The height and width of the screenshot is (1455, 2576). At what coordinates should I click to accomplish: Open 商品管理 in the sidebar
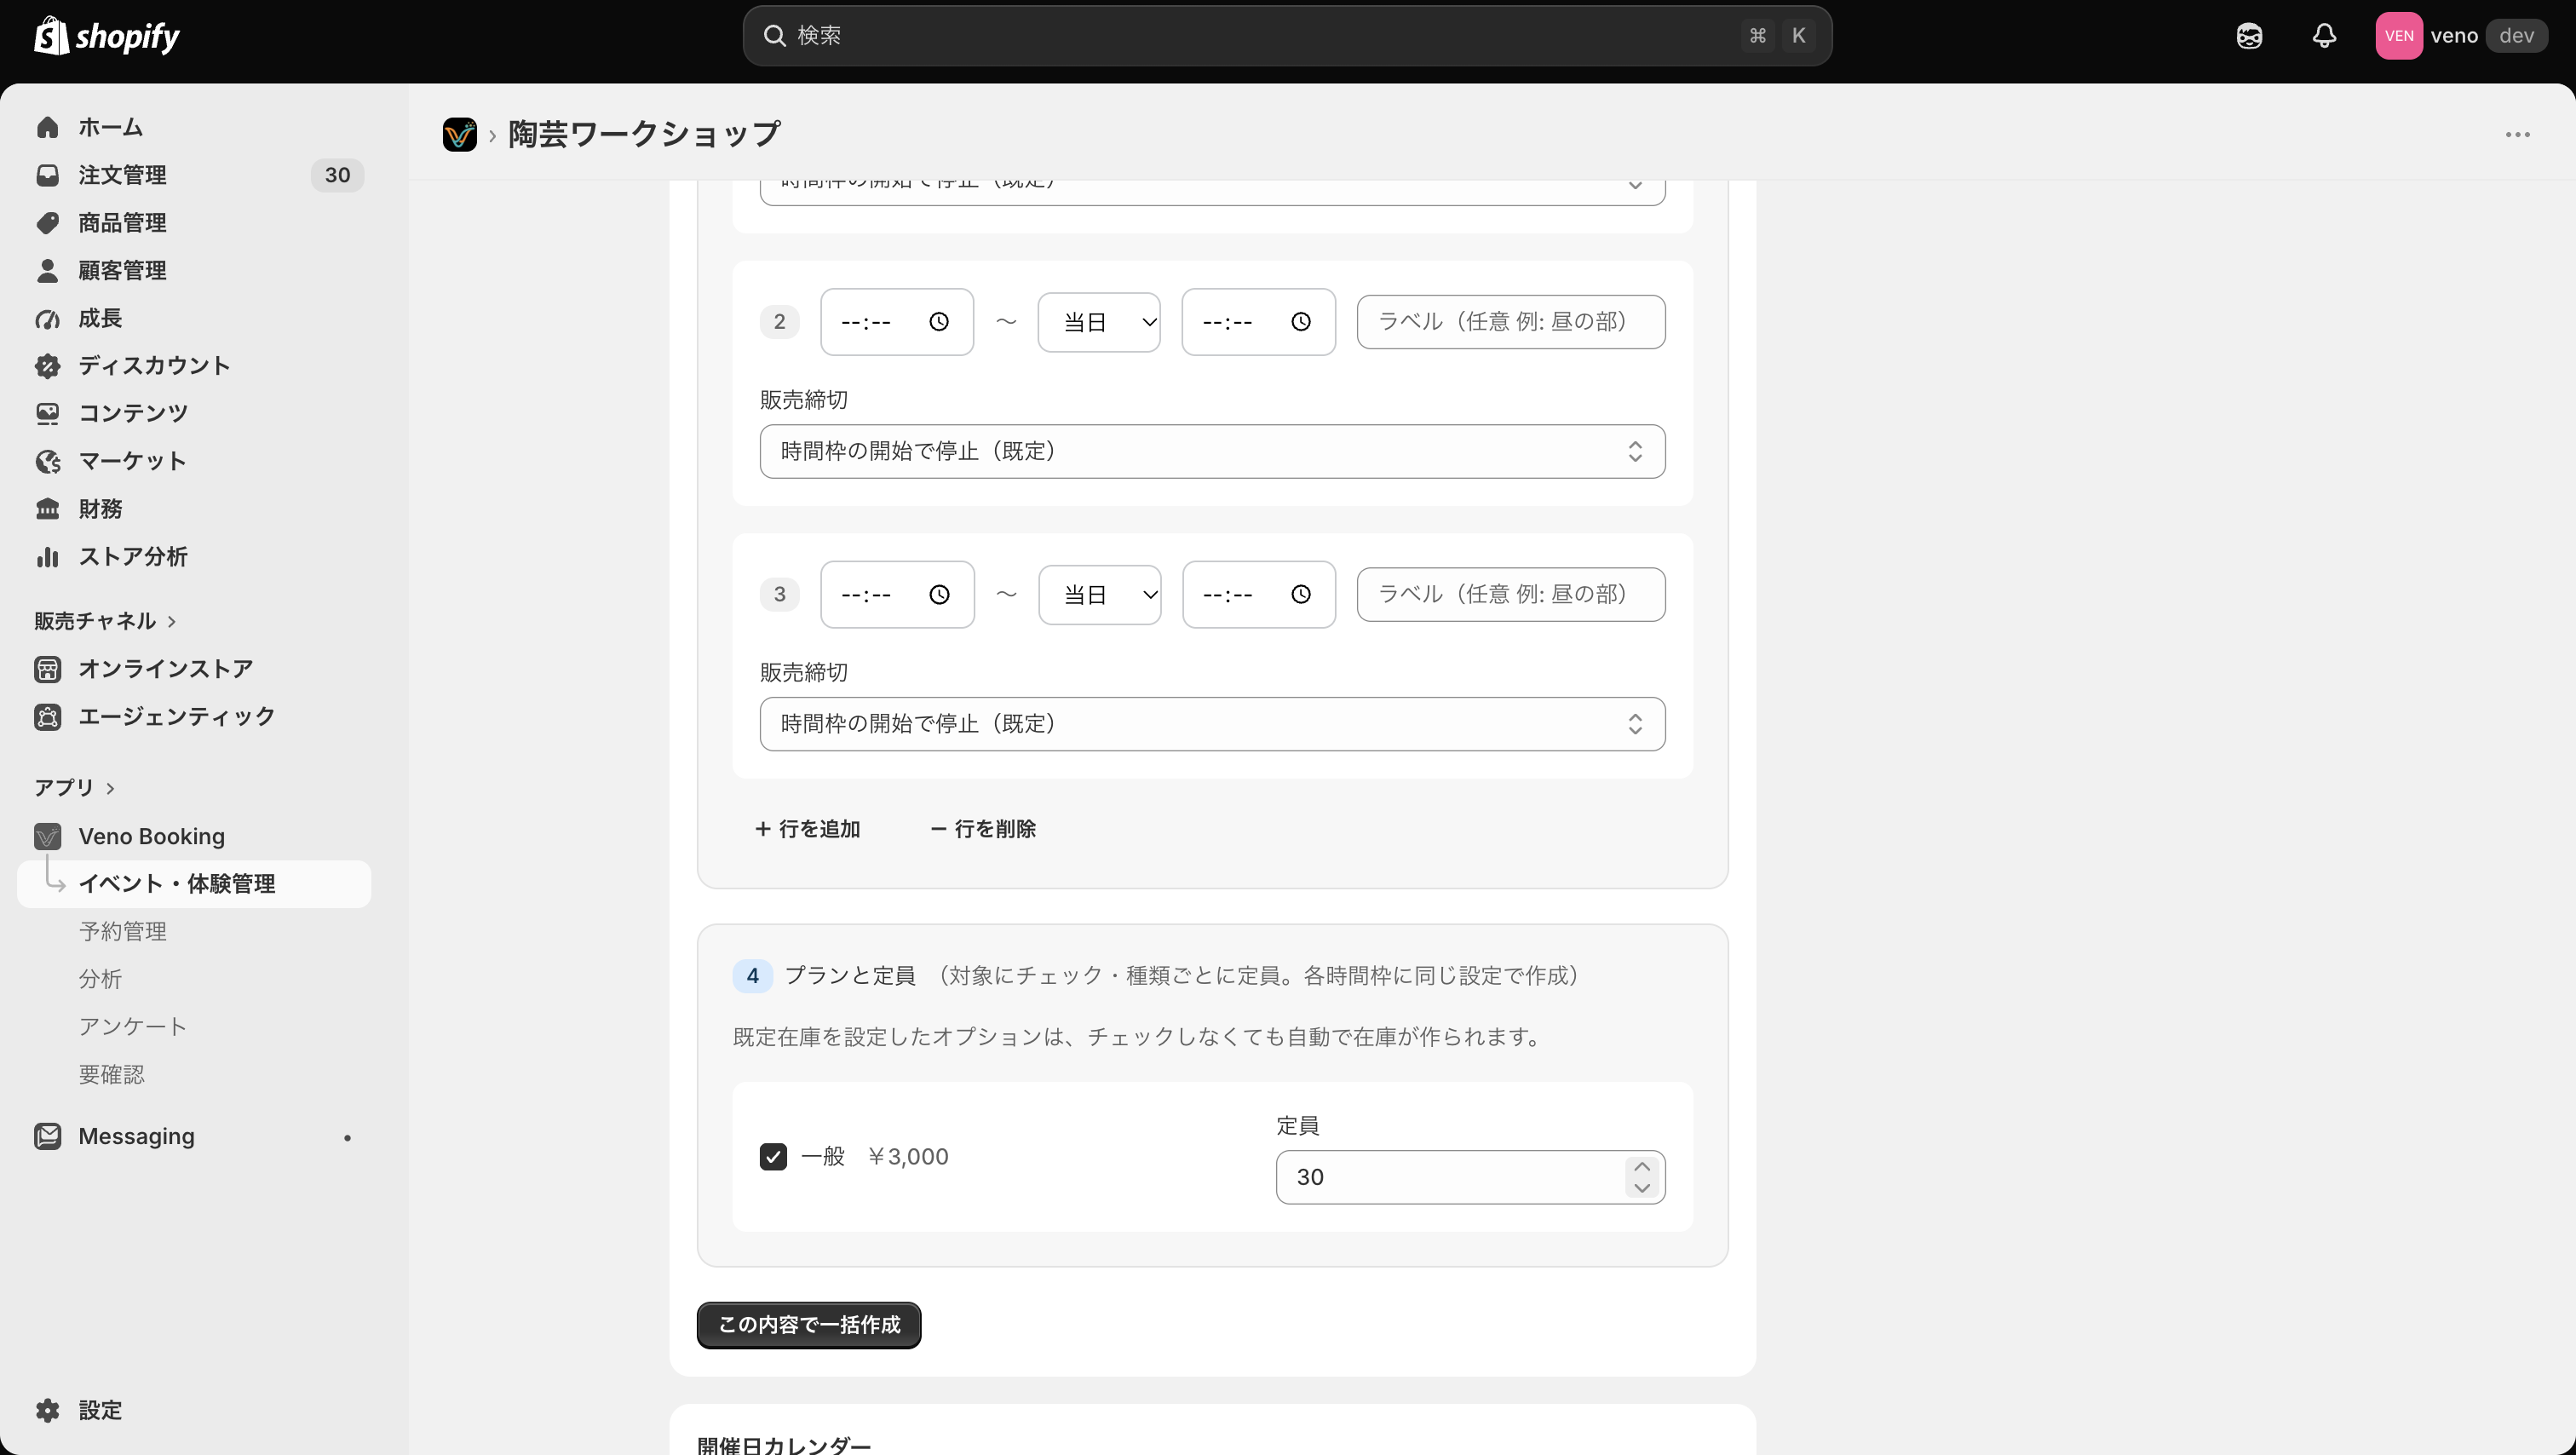[194, 223]
